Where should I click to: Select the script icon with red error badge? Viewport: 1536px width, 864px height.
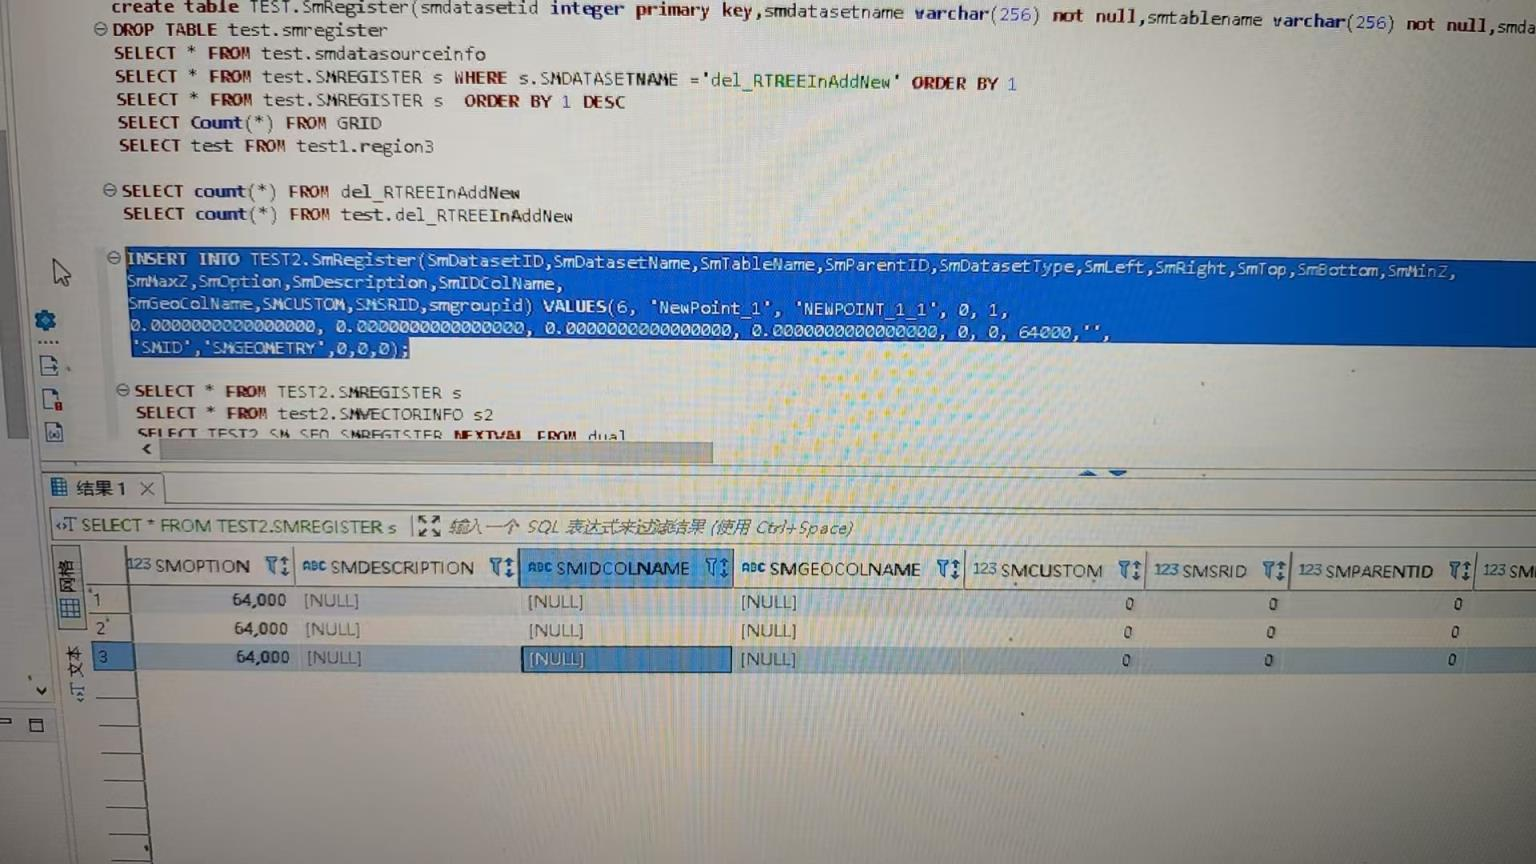point(51,399)
